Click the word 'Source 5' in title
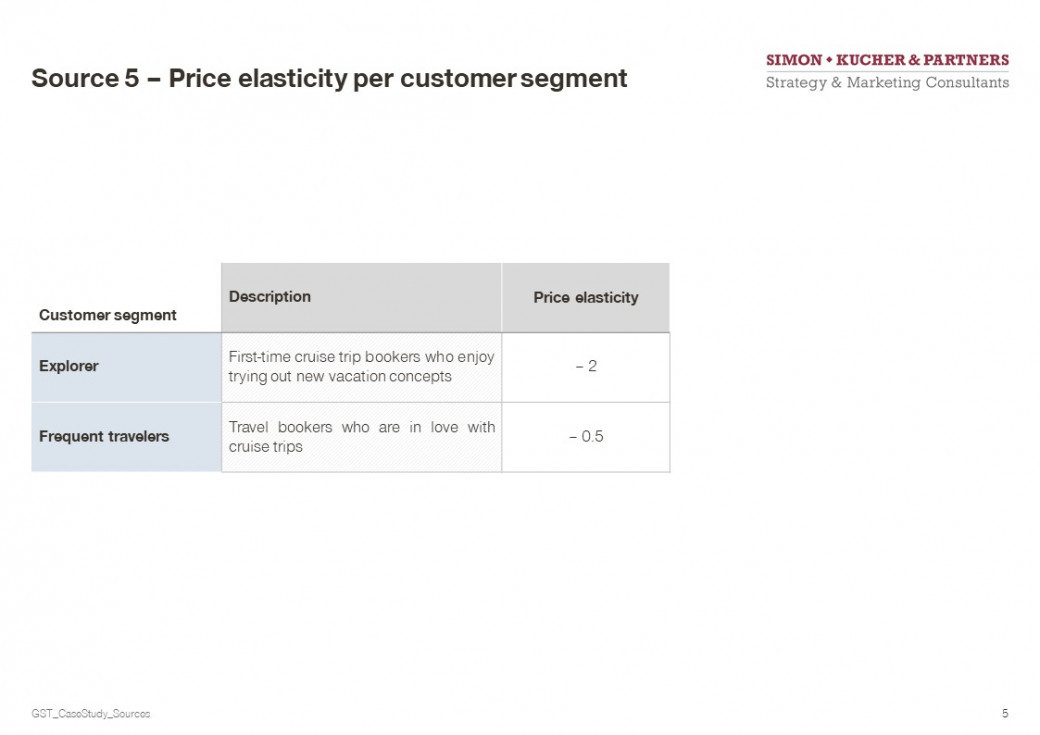This screenshot has width=1040, height=735. click(86, 78)
